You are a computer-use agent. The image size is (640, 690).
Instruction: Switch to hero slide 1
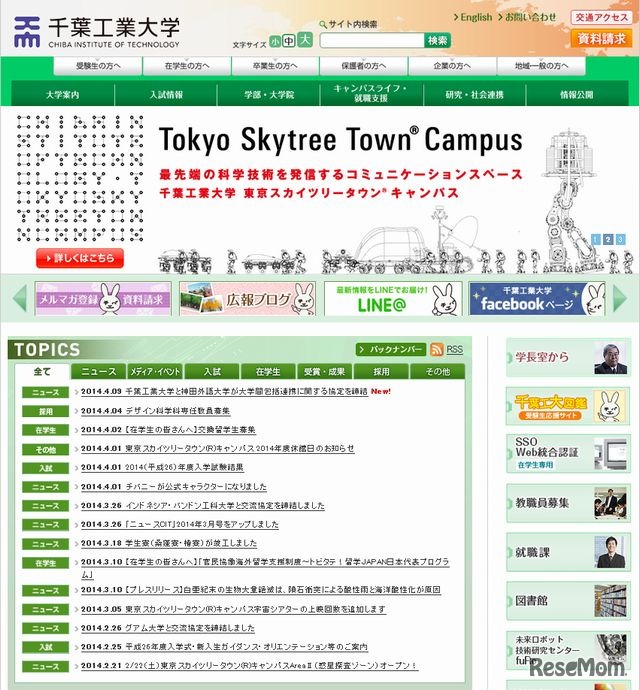596,239
